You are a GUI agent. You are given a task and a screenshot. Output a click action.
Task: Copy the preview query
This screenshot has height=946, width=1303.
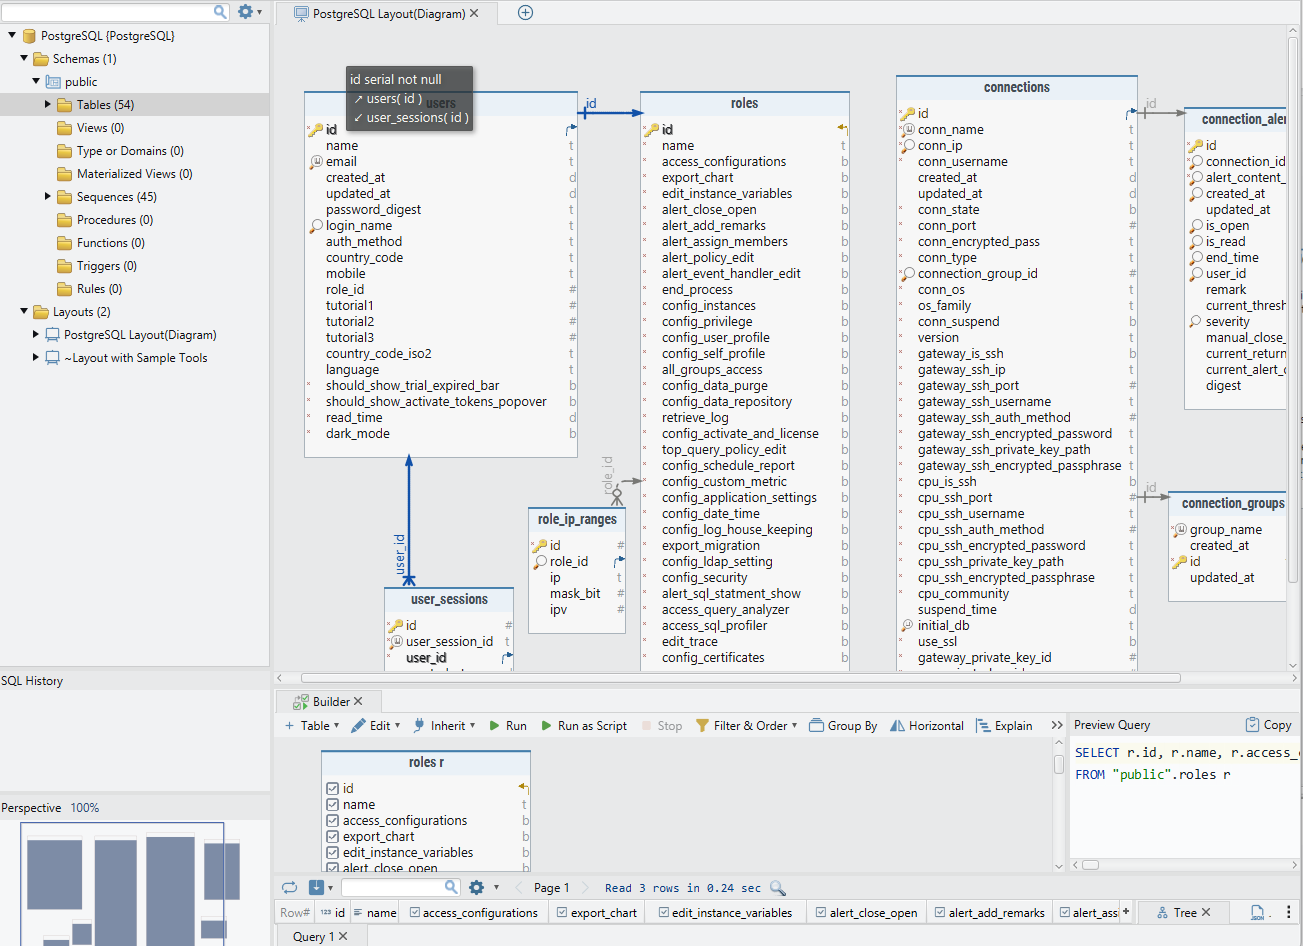click(x=1268, y=725)
